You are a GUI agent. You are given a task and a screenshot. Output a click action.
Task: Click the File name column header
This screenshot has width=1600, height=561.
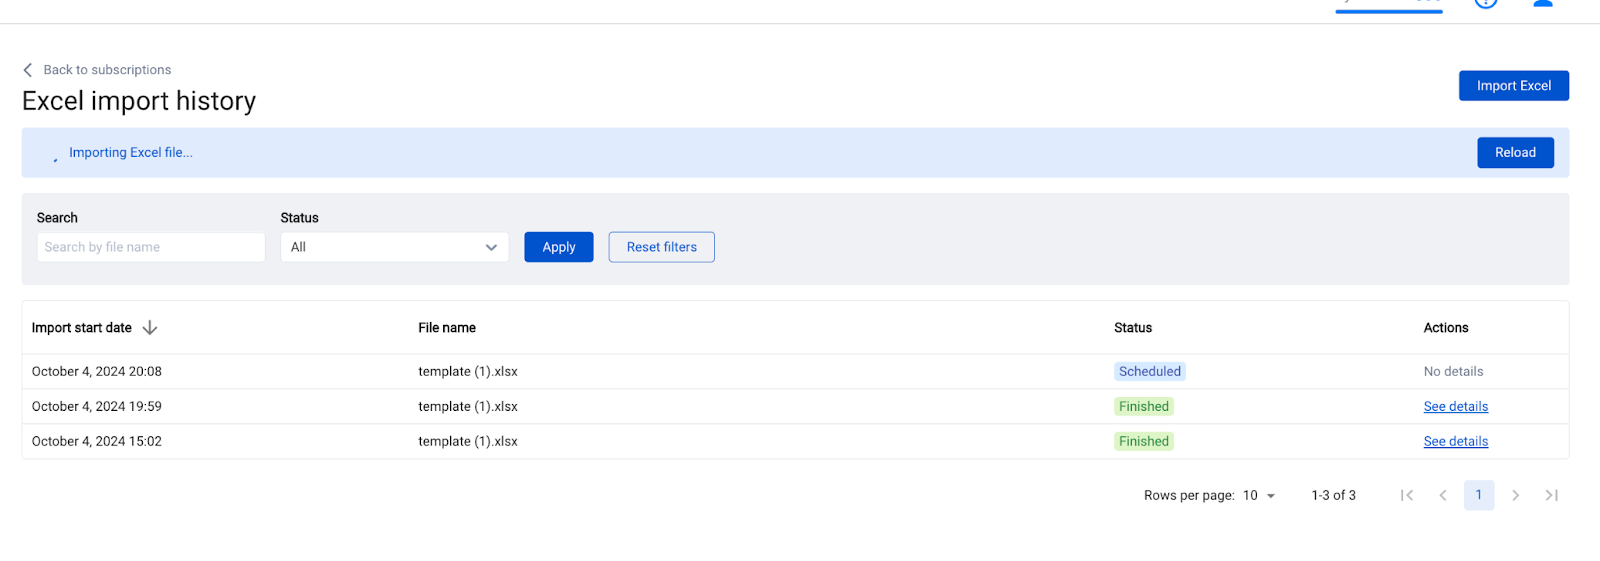click(447, 328)
